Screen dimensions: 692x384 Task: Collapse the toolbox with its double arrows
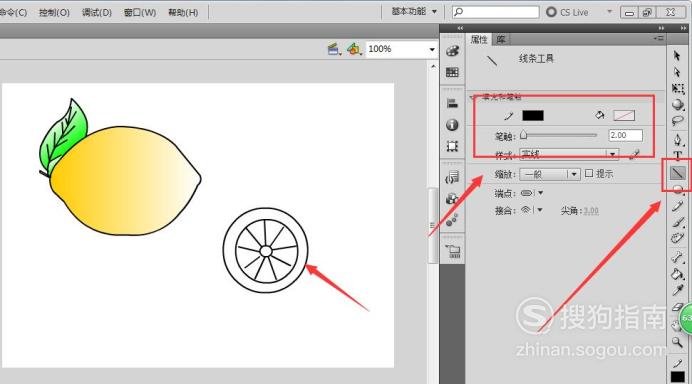coord(684,28)
